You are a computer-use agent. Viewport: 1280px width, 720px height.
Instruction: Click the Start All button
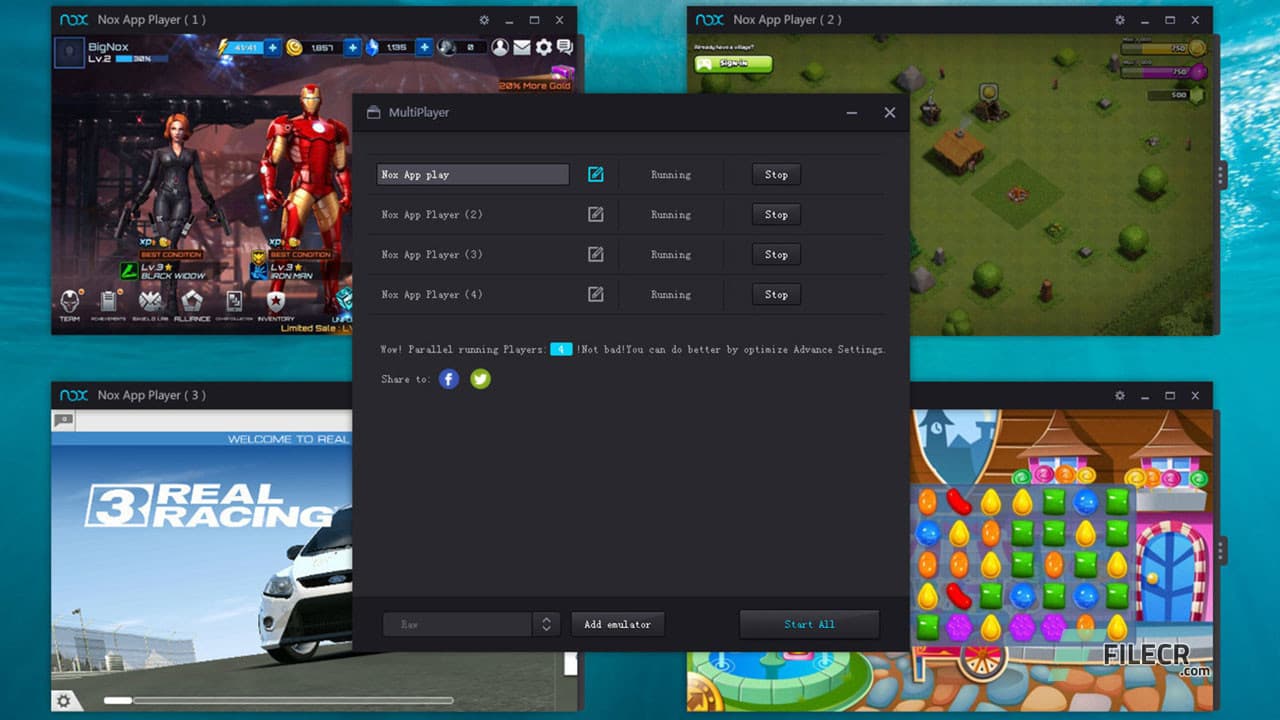click(809, 623)
